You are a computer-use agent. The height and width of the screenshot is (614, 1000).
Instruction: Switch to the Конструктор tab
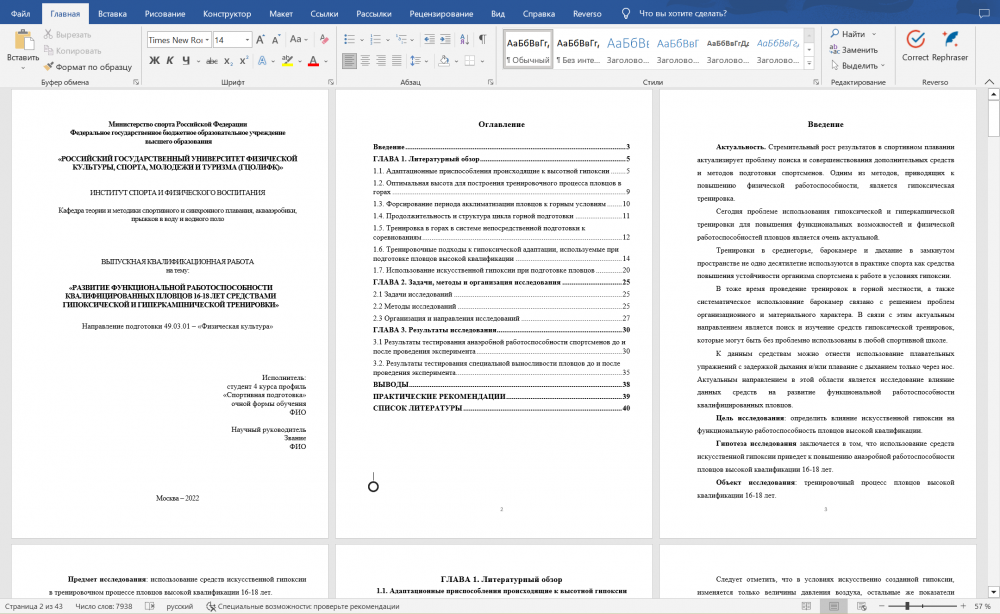click(x=227, y=13)
